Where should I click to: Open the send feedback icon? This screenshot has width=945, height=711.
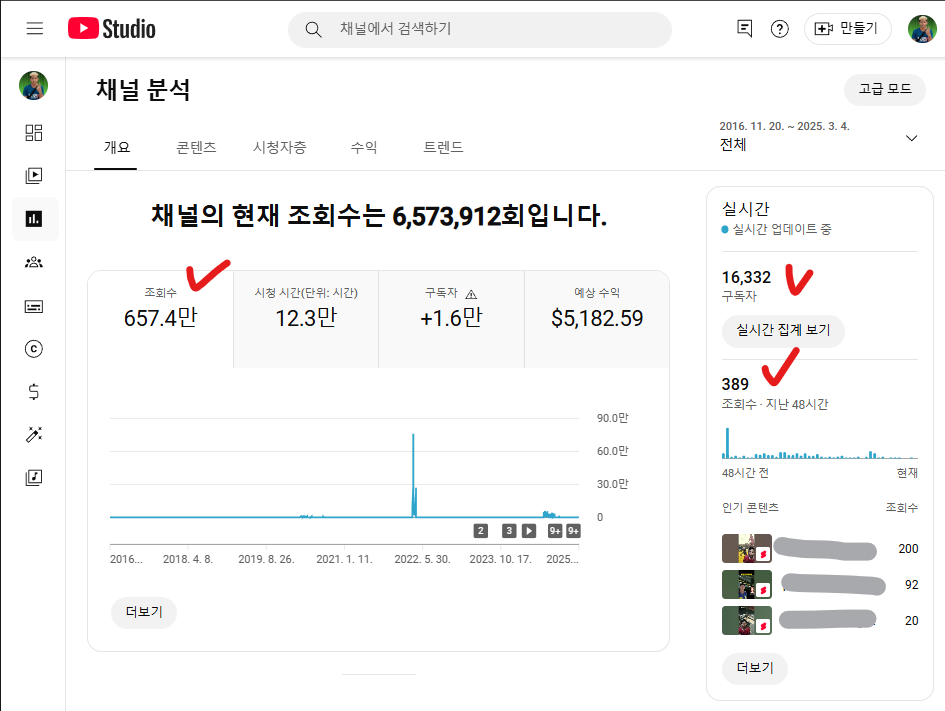[744, 28]
